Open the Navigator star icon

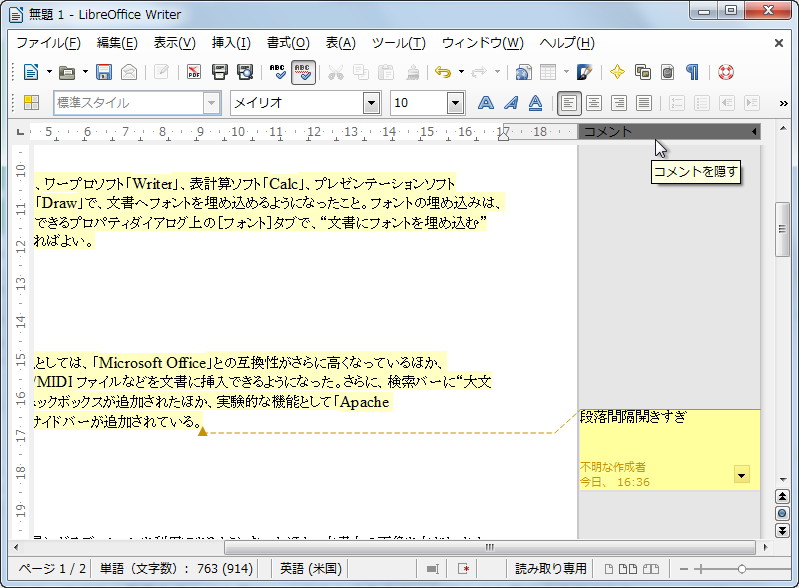pos(617,72)
